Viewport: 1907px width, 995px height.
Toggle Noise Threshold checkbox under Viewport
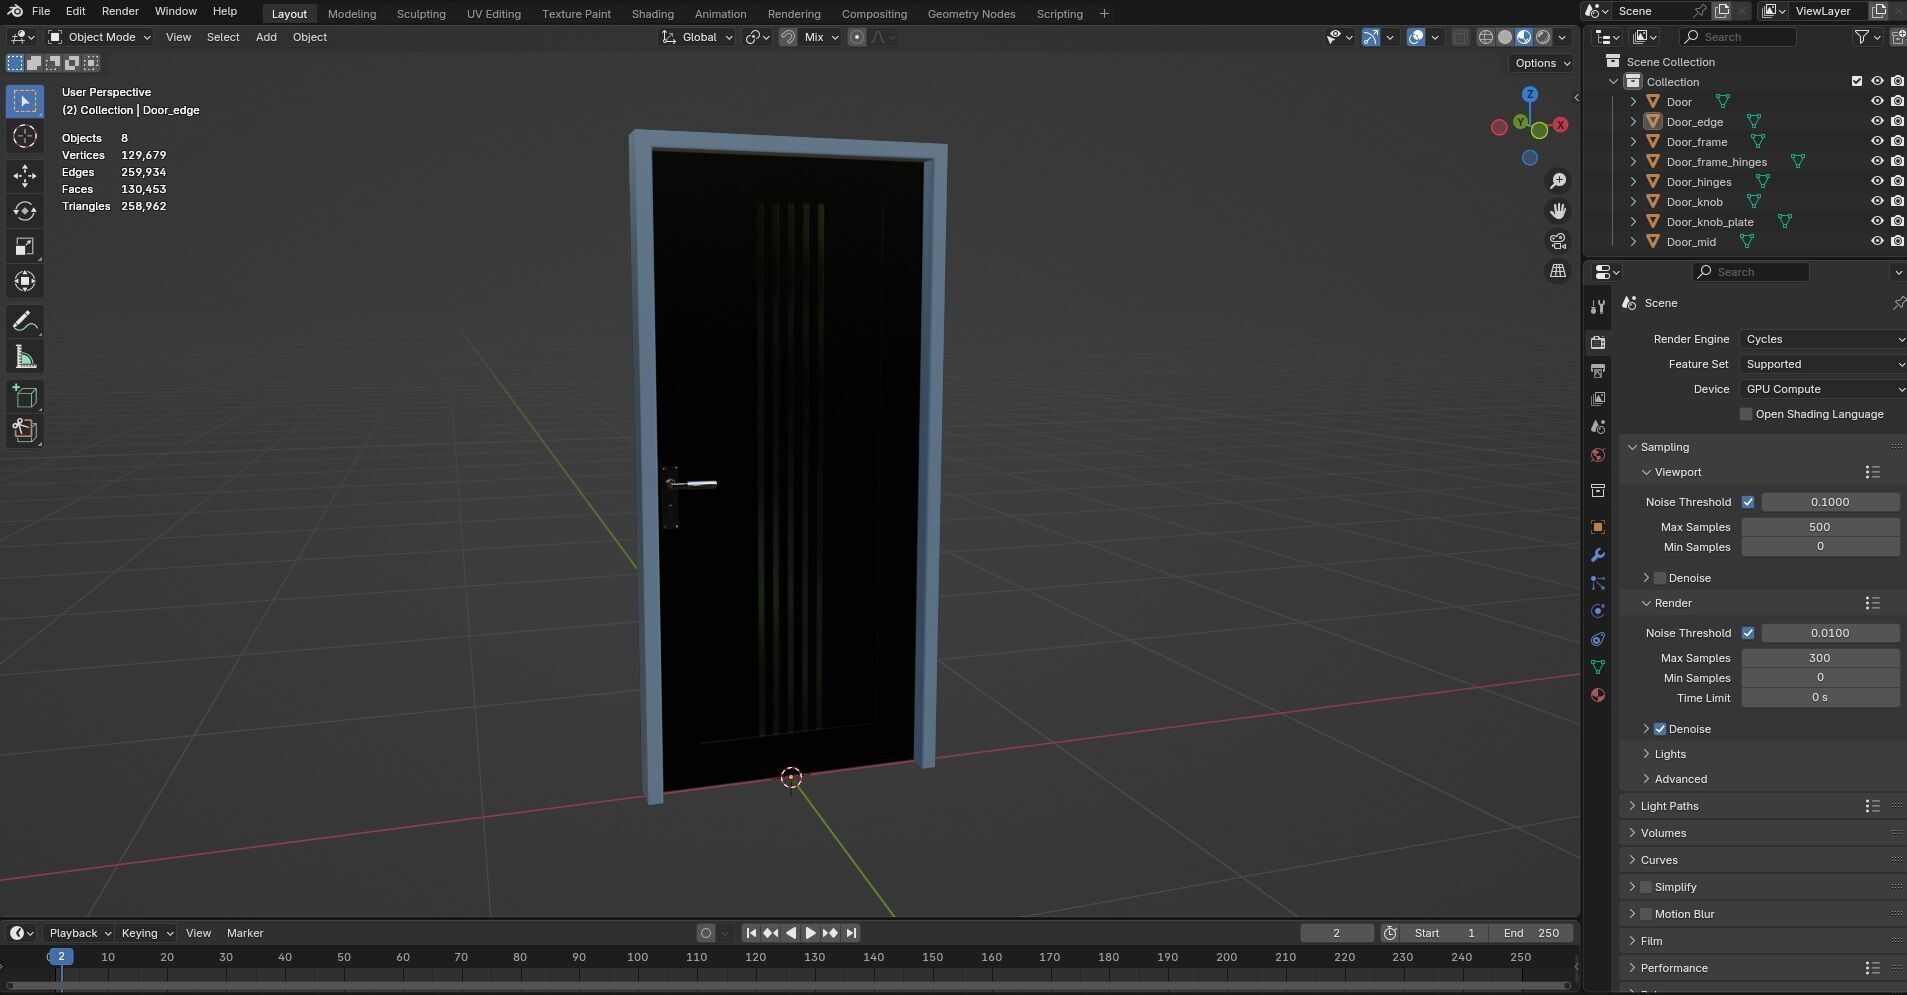[x=1748, y=502]
